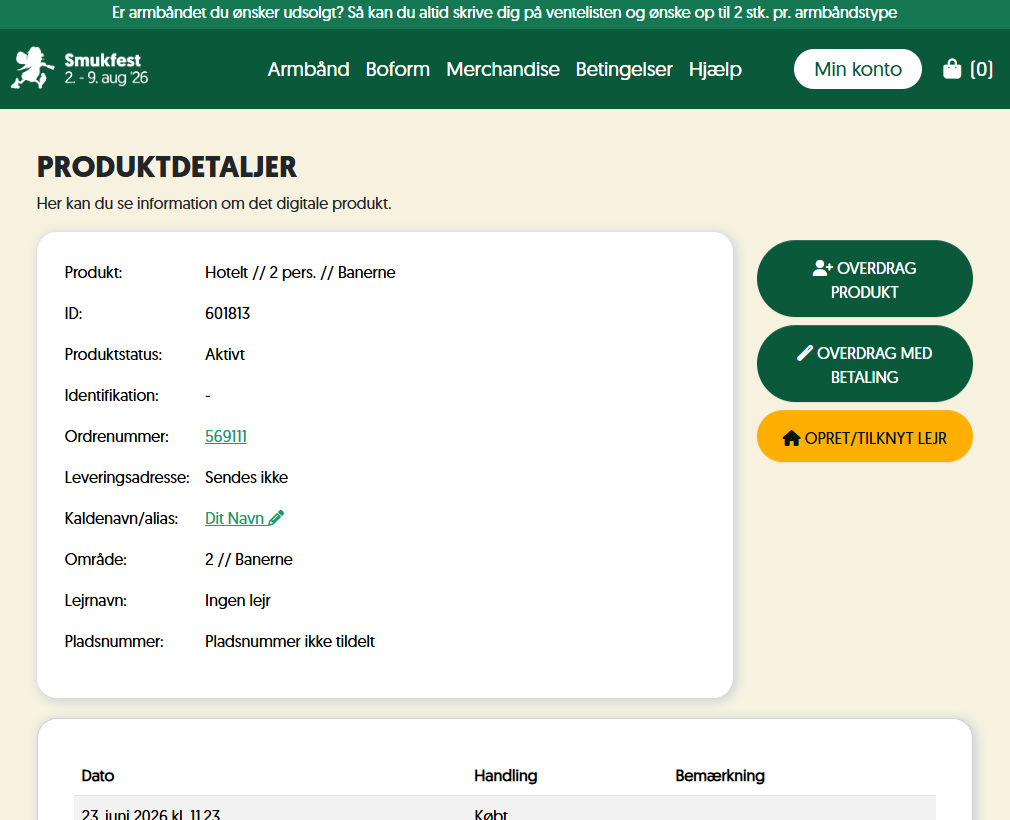Click the person-plus icon on Overdrag Produkt

(823, 268)
